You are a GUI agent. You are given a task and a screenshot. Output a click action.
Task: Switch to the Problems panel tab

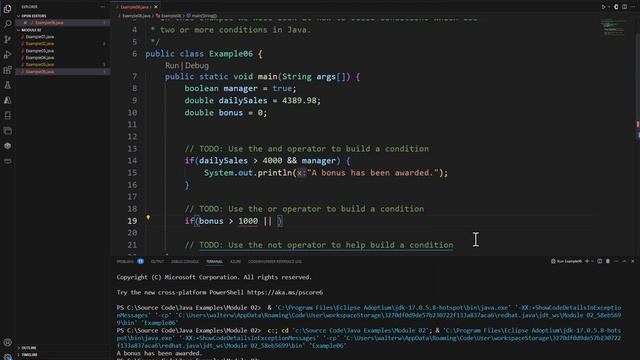(x=125, y=262)
